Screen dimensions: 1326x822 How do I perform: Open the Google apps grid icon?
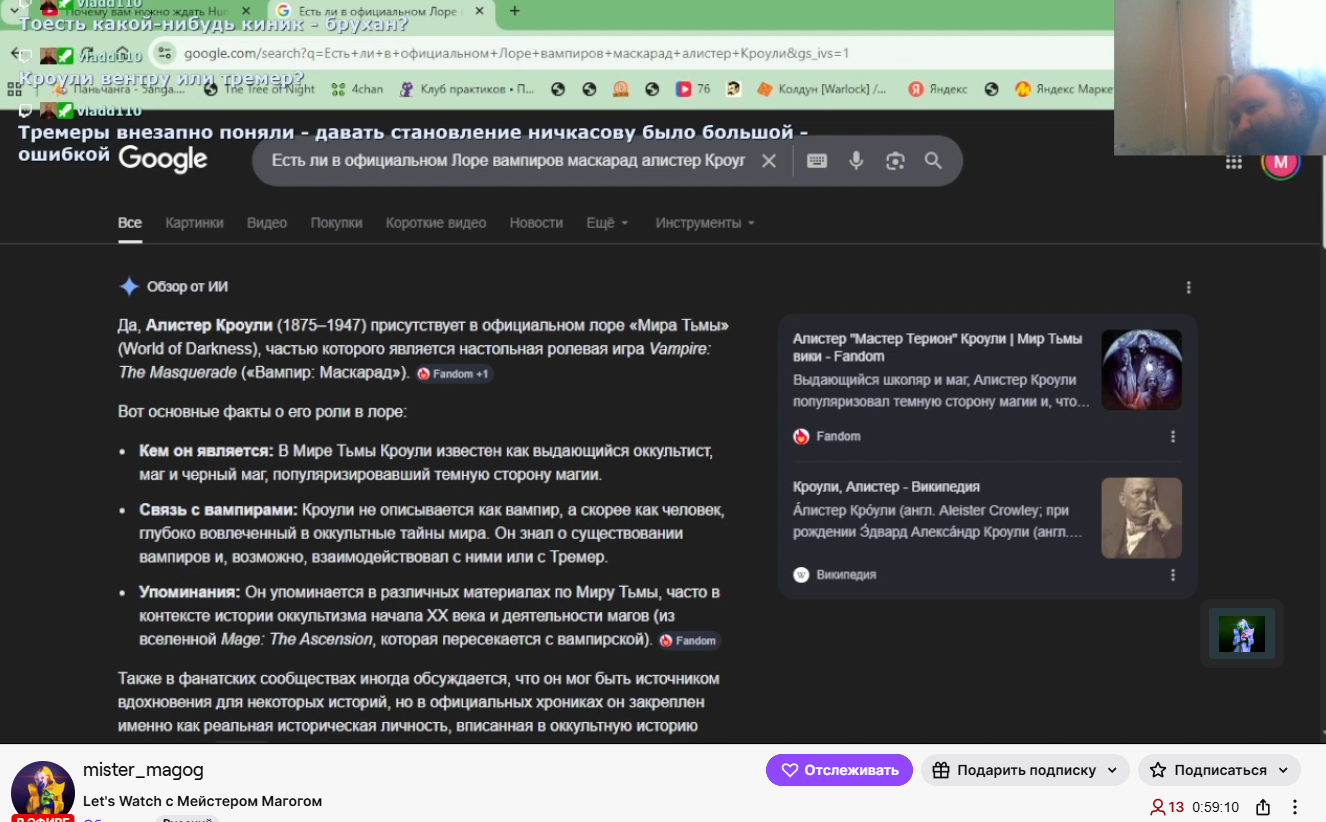[1234, 162]
